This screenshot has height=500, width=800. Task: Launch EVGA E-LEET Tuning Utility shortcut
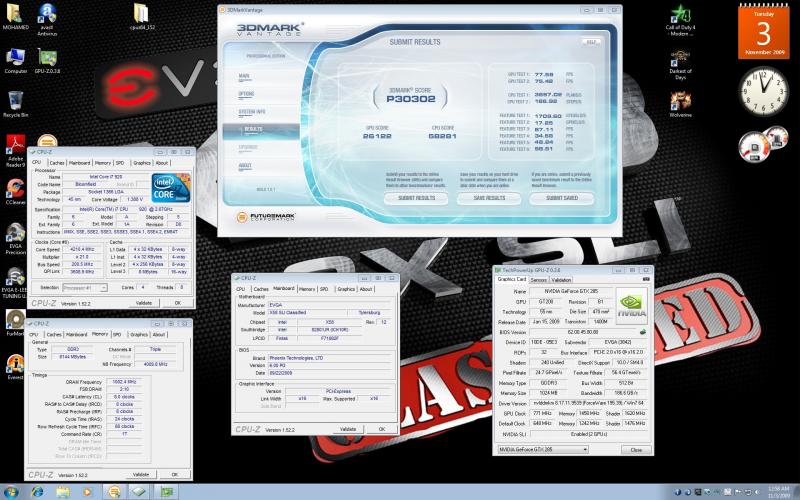click(15, 283)
